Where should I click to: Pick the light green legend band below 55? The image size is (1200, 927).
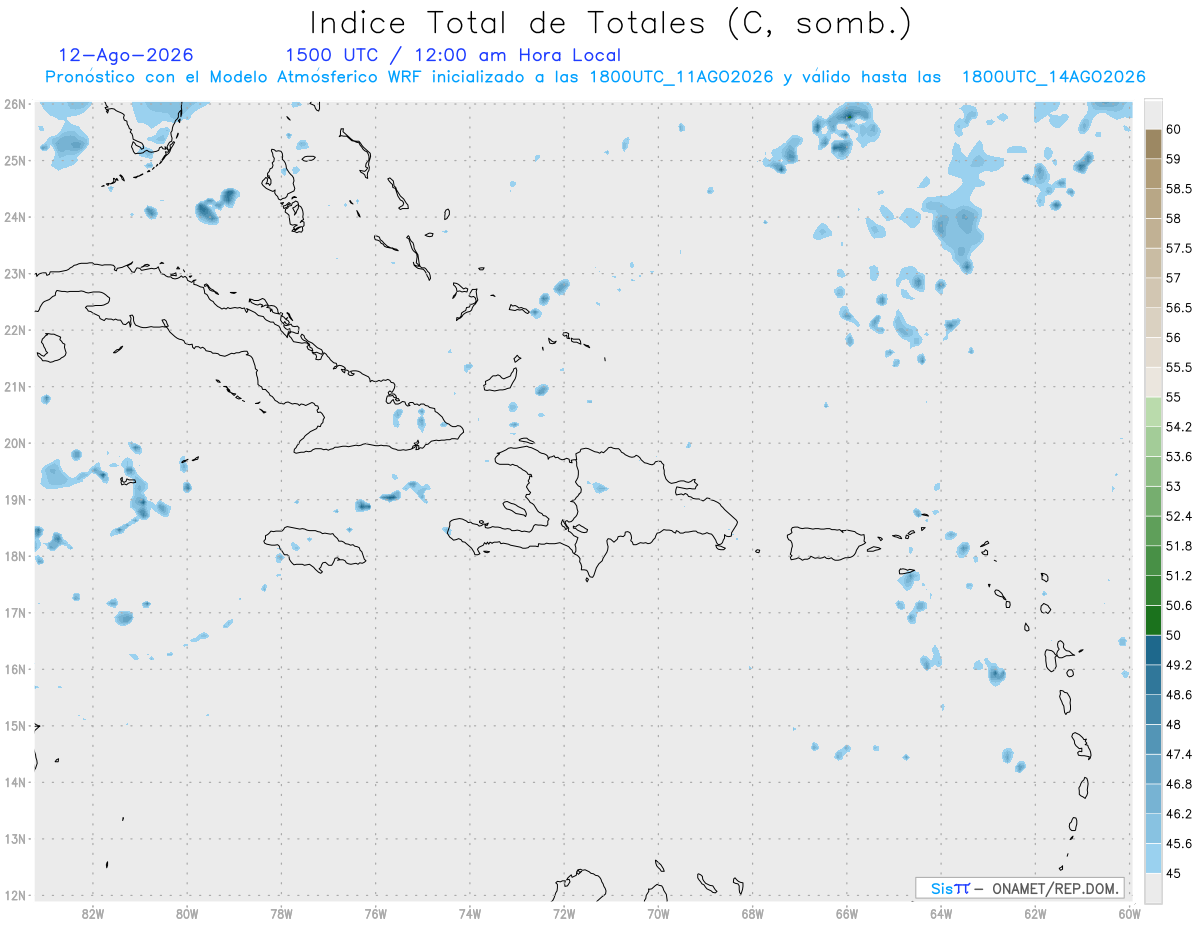[1153, 412]
